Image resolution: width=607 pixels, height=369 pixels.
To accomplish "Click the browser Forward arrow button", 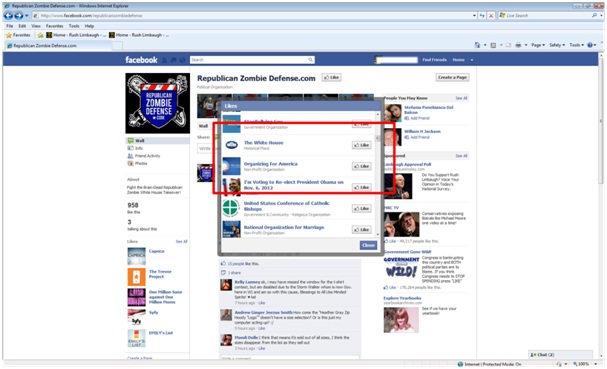I will 18,15.
